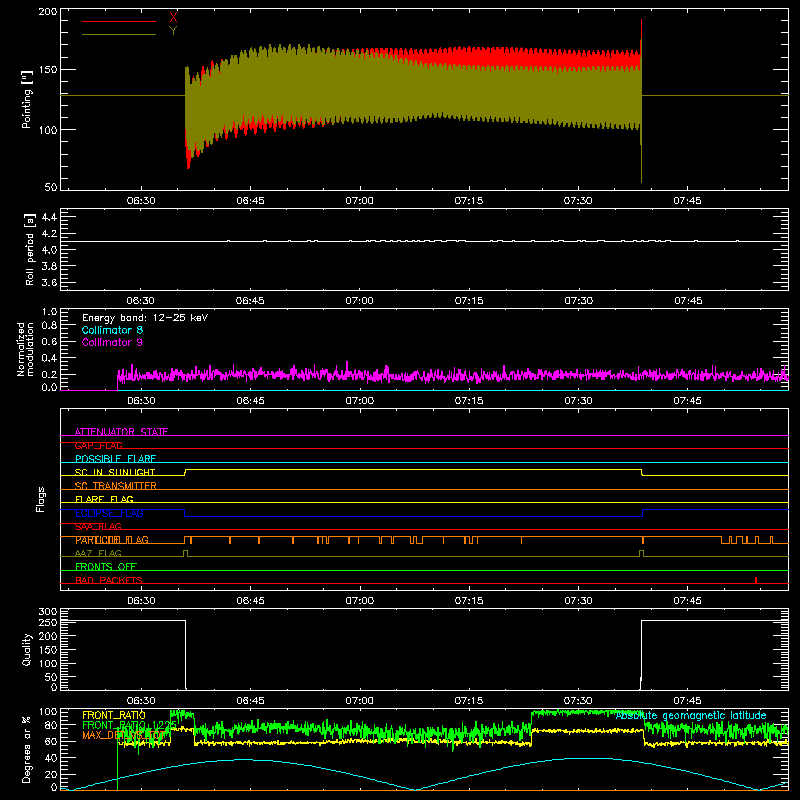Screen dimensions: 800x800
Task: Click the 'ATTENUATOR_STATE' flag label
Action: tap(121, 432)
